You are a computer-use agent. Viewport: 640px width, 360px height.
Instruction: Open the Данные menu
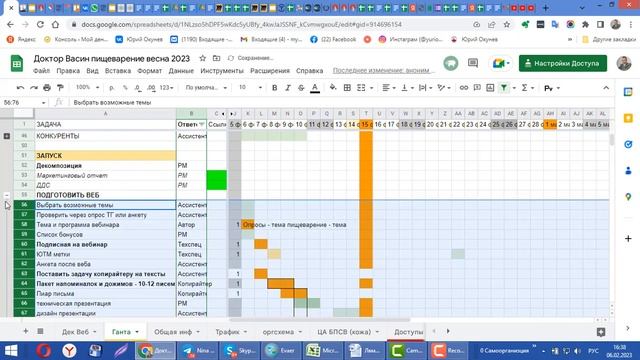181,71
